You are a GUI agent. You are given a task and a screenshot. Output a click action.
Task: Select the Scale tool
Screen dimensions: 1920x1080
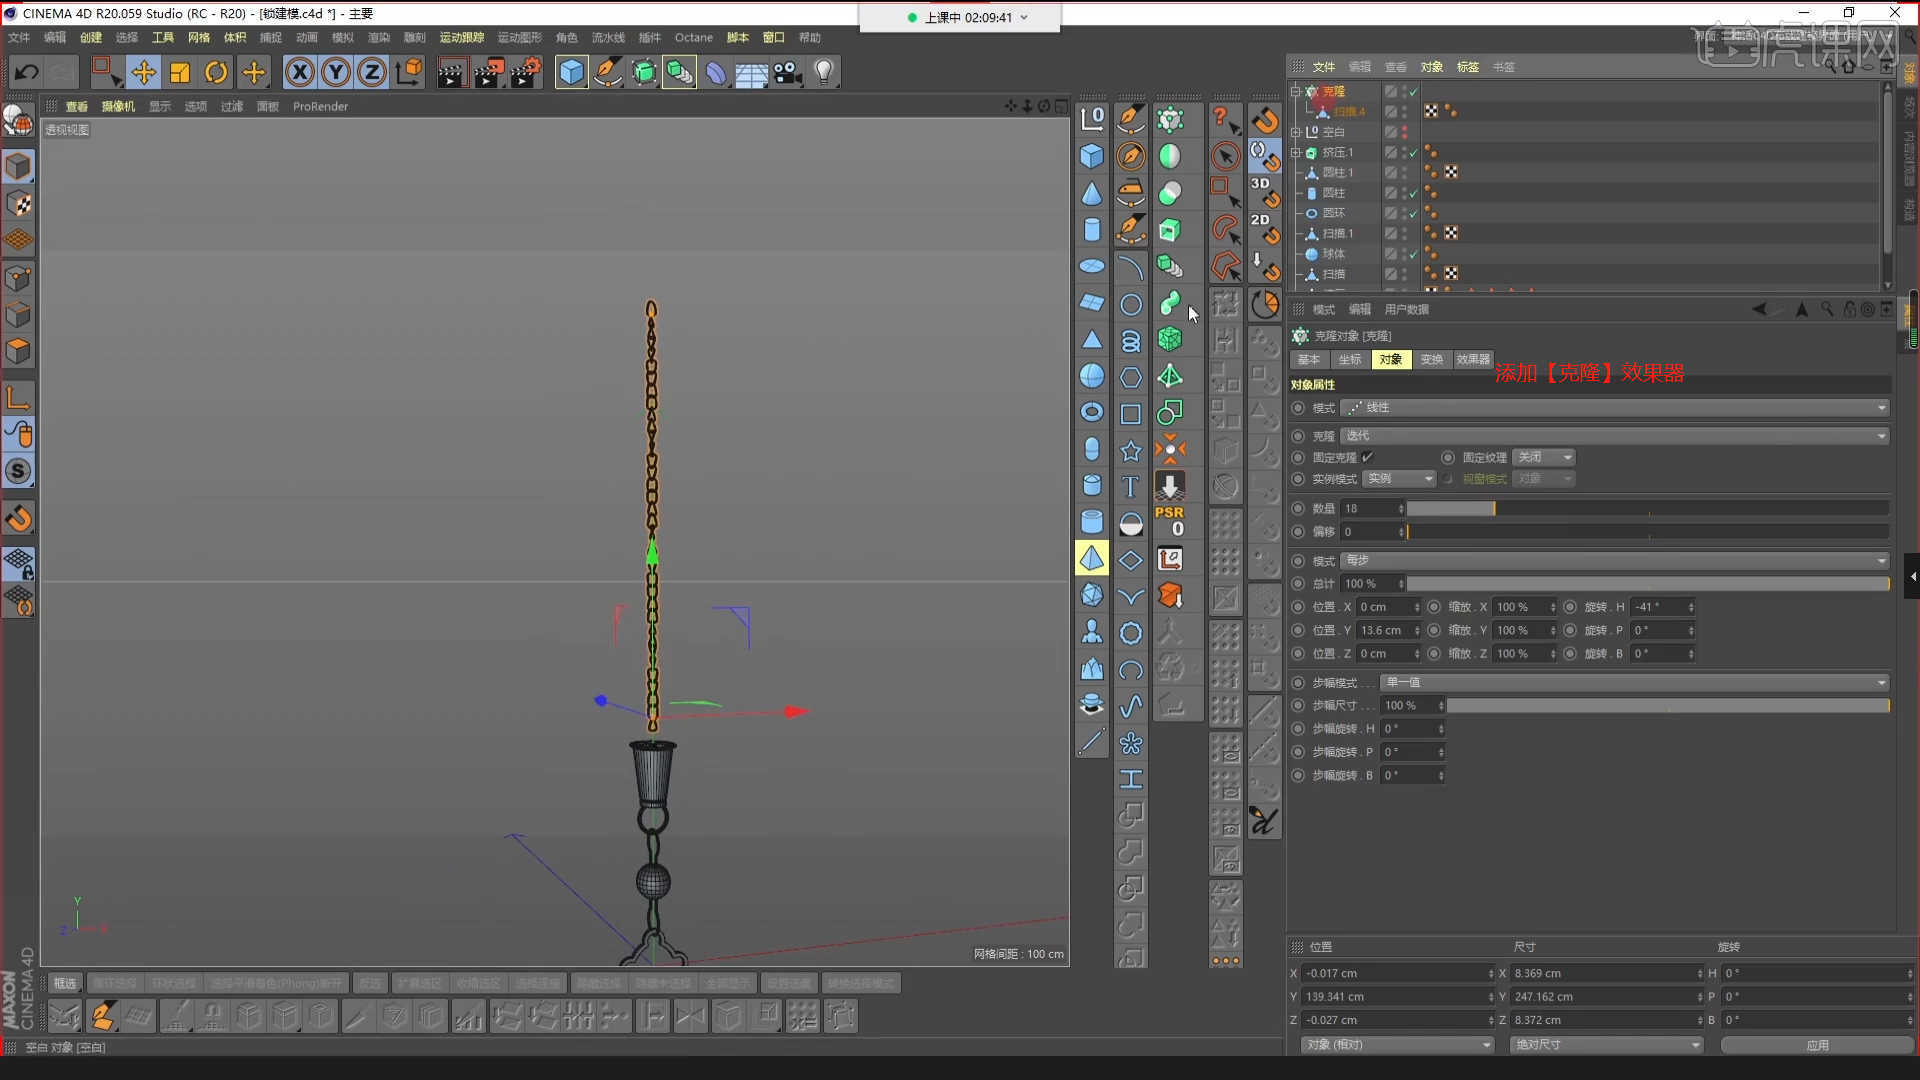(x=180, y=72)
